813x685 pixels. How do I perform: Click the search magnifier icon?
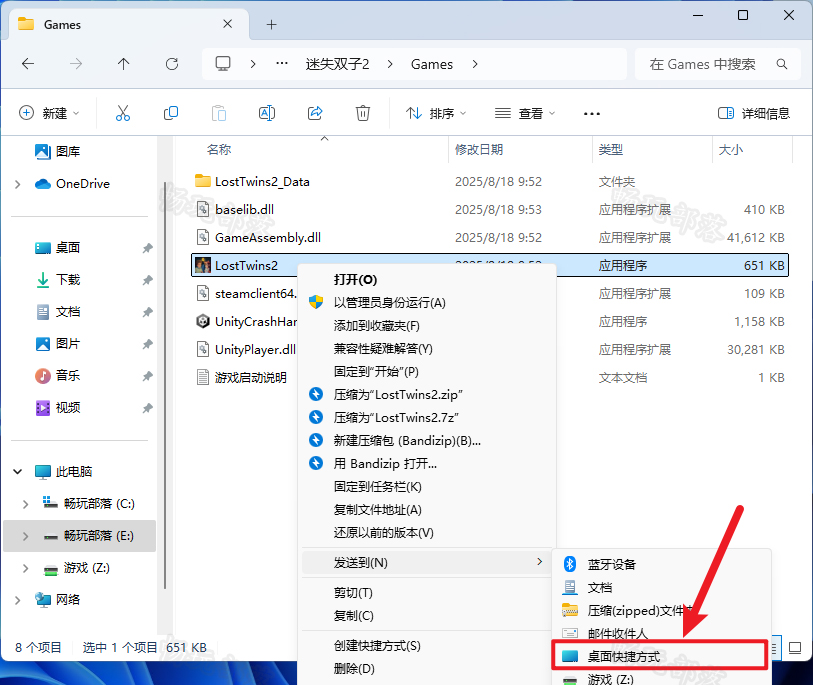(782, 64)
